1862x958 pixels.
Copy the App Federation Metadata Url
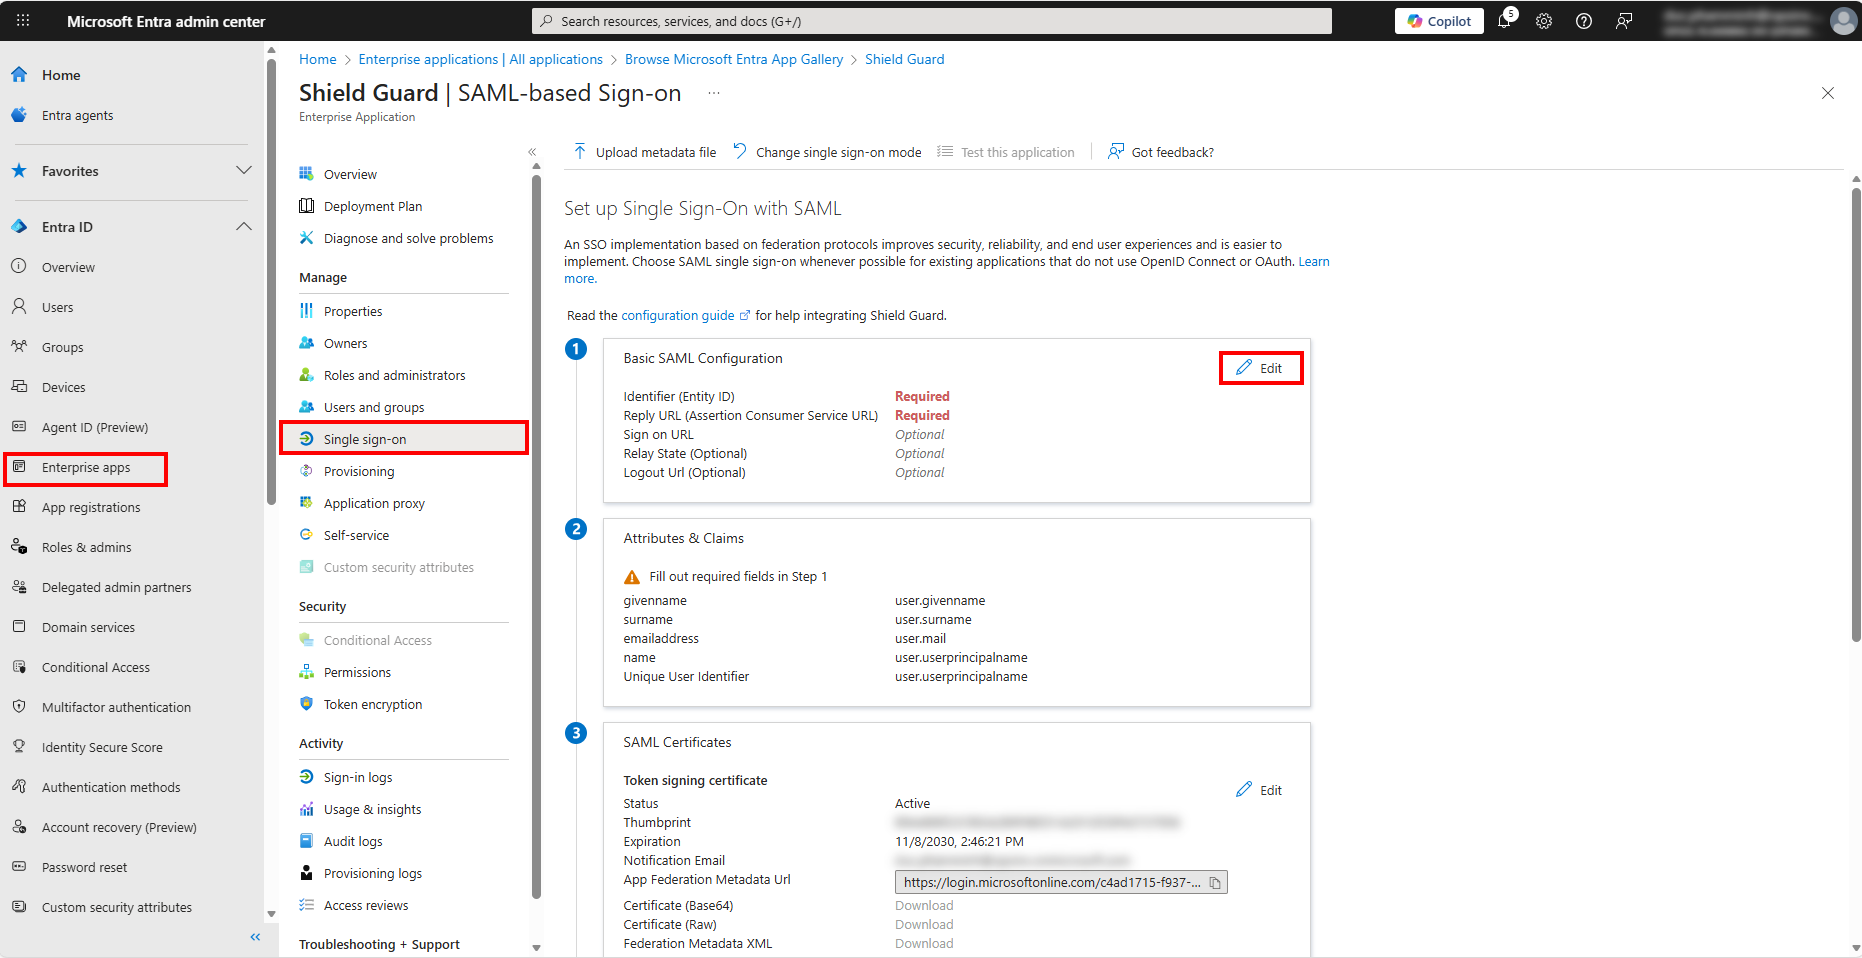1215,882
